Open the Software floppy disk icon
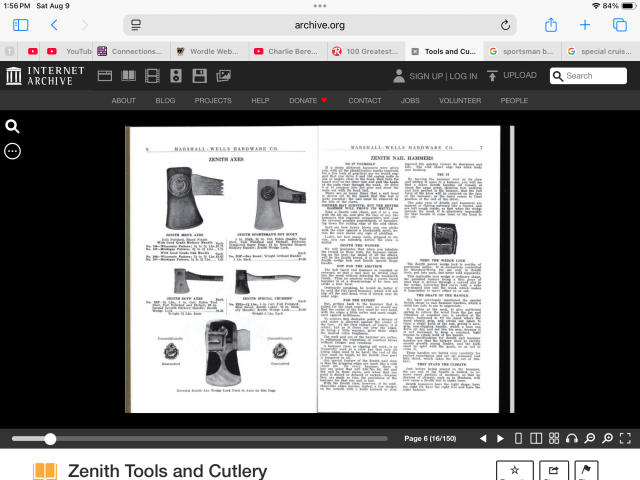Screen dimensions: 640x480 point(200,76)
